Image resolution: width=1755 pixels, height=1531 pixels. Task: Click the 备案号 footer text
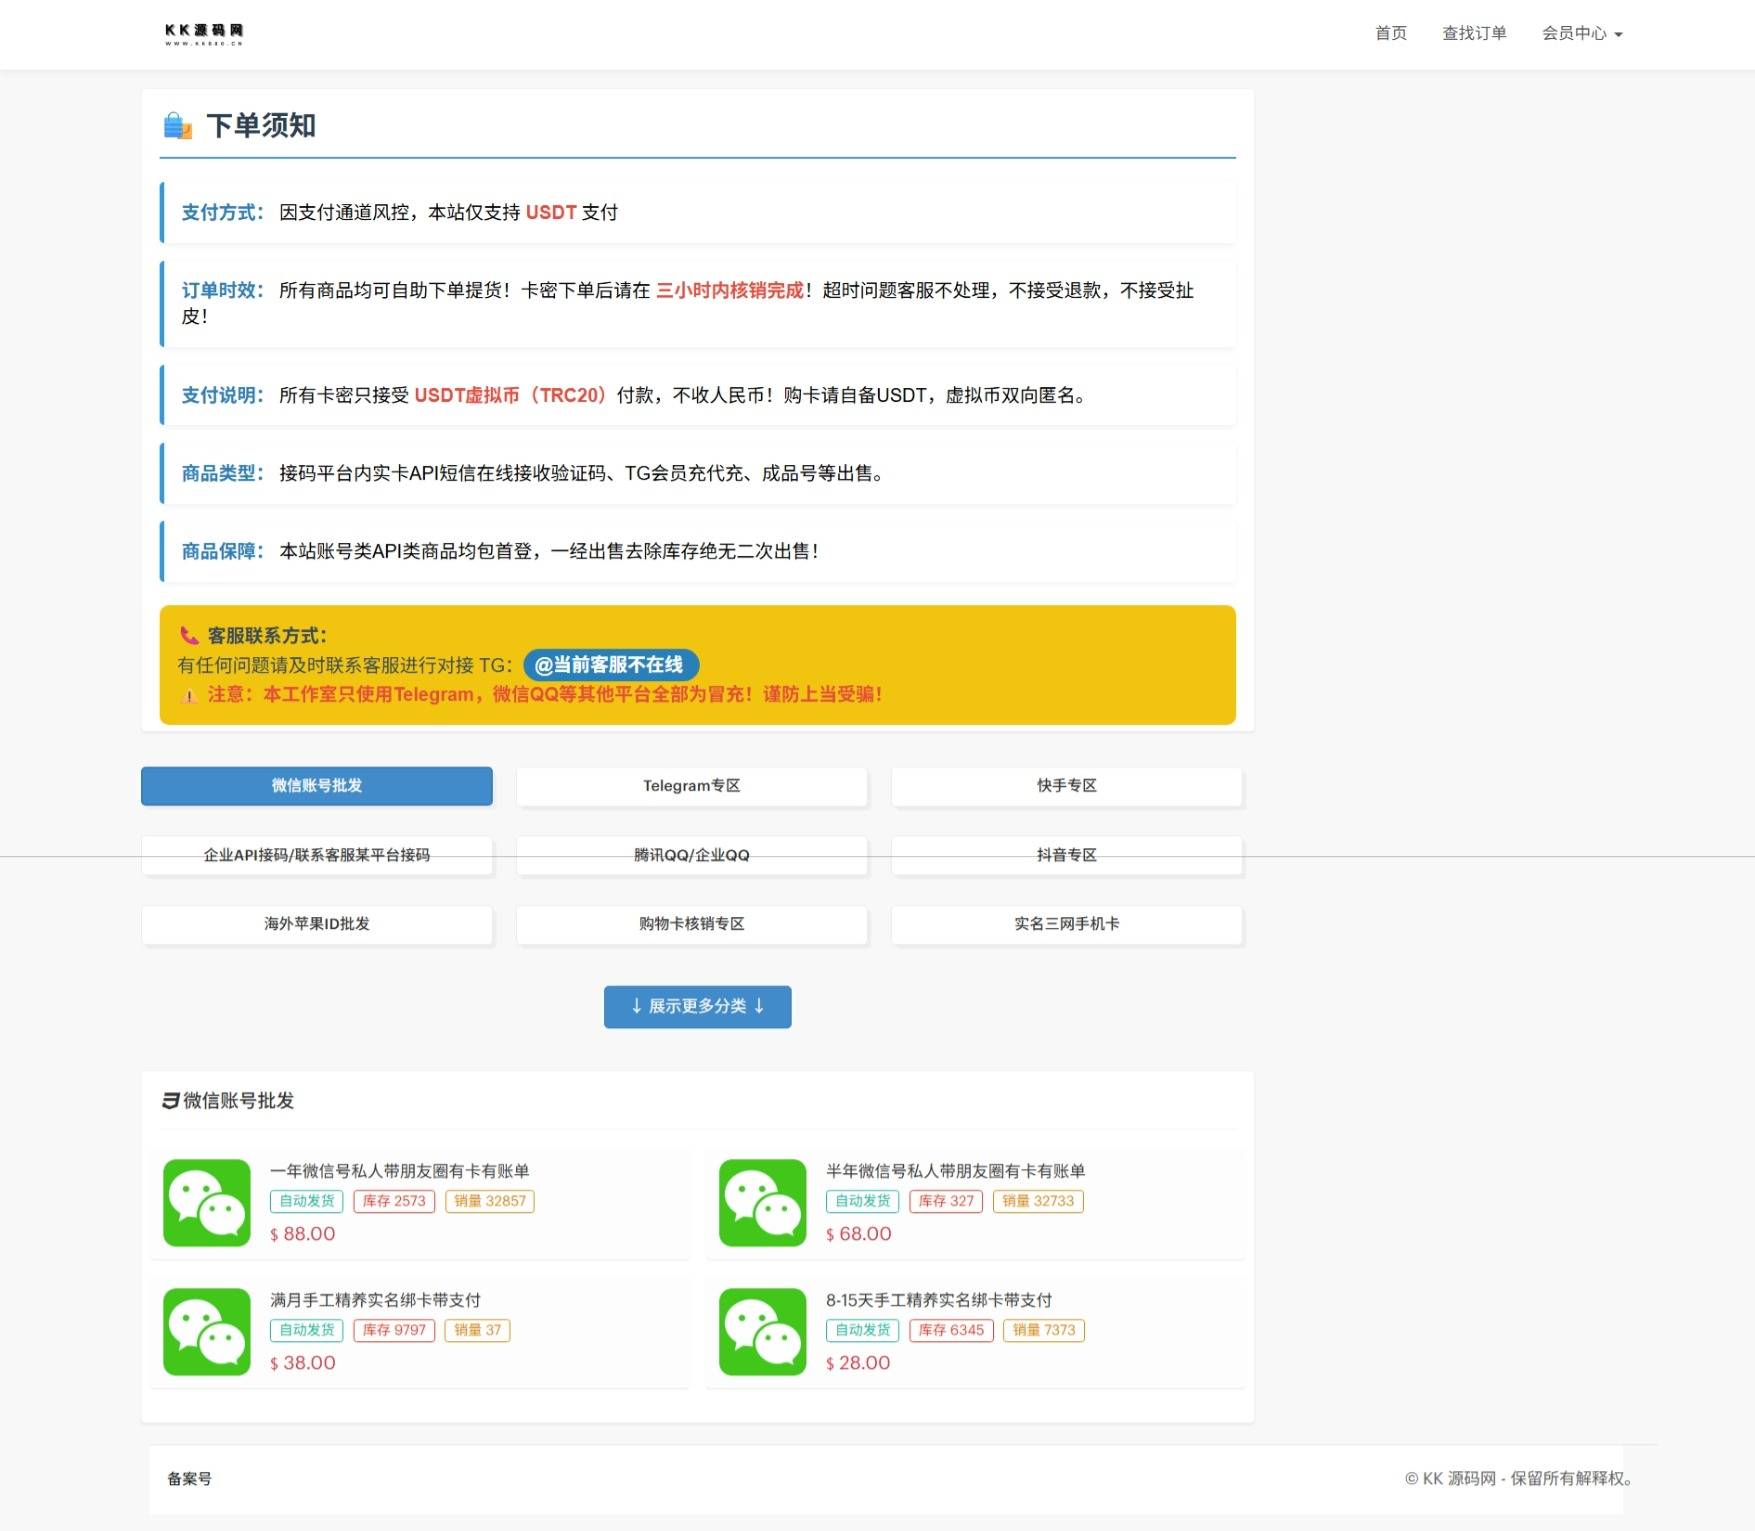click(189, 1479)
